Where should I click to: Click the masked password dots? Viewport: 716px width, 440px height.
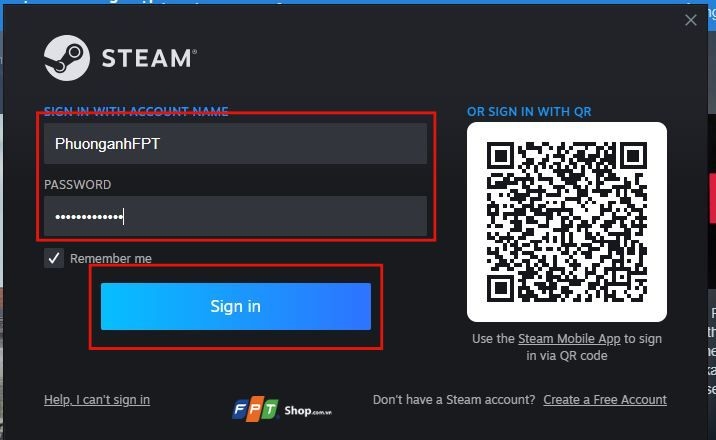point(89,217)
